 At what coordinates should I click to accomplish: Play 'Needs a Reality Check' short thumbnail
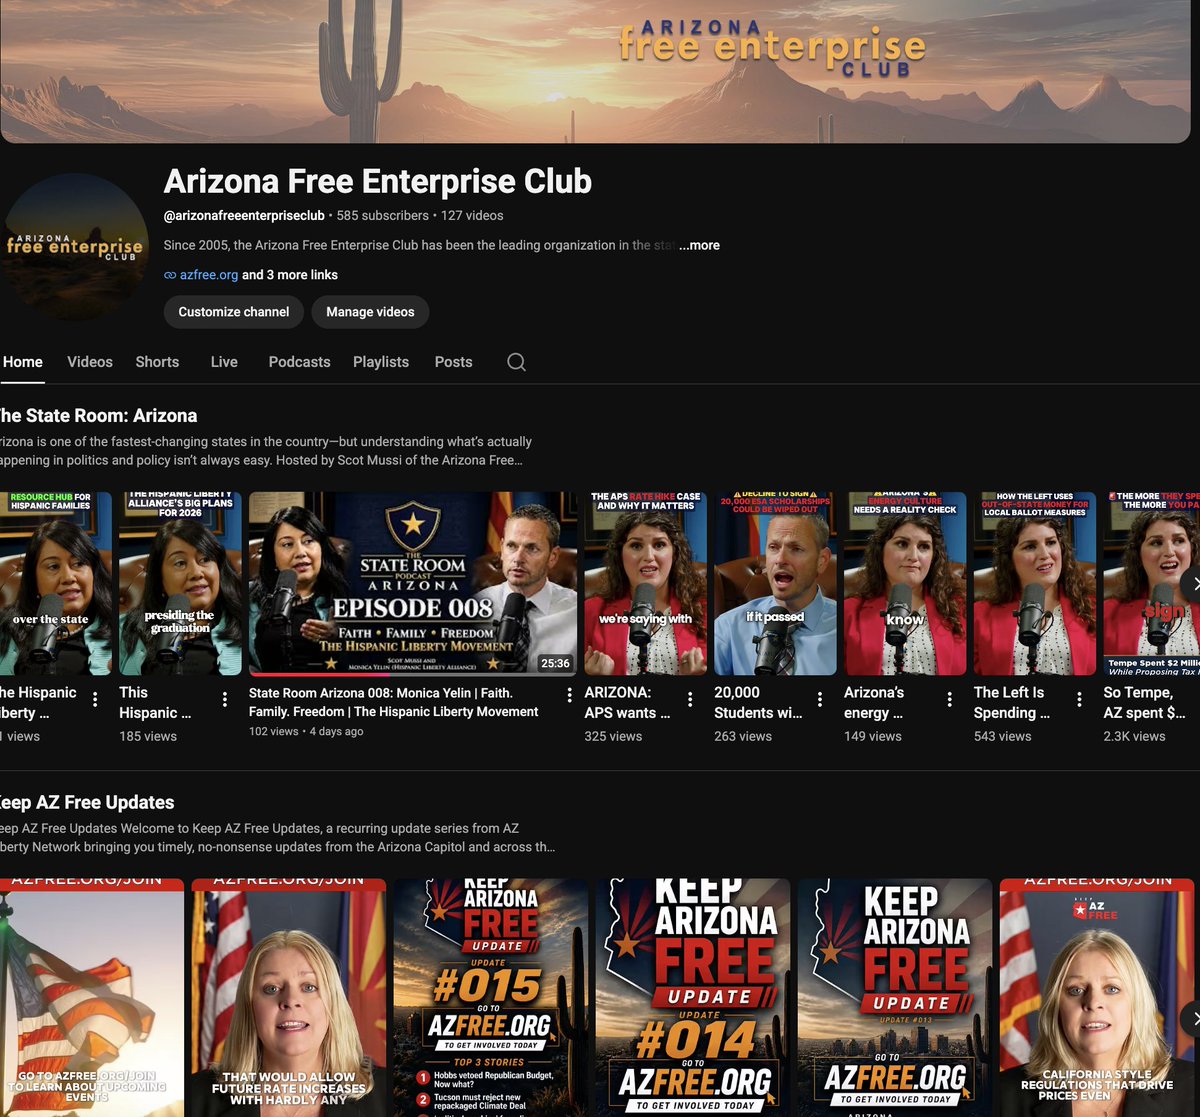coord(905,582)
